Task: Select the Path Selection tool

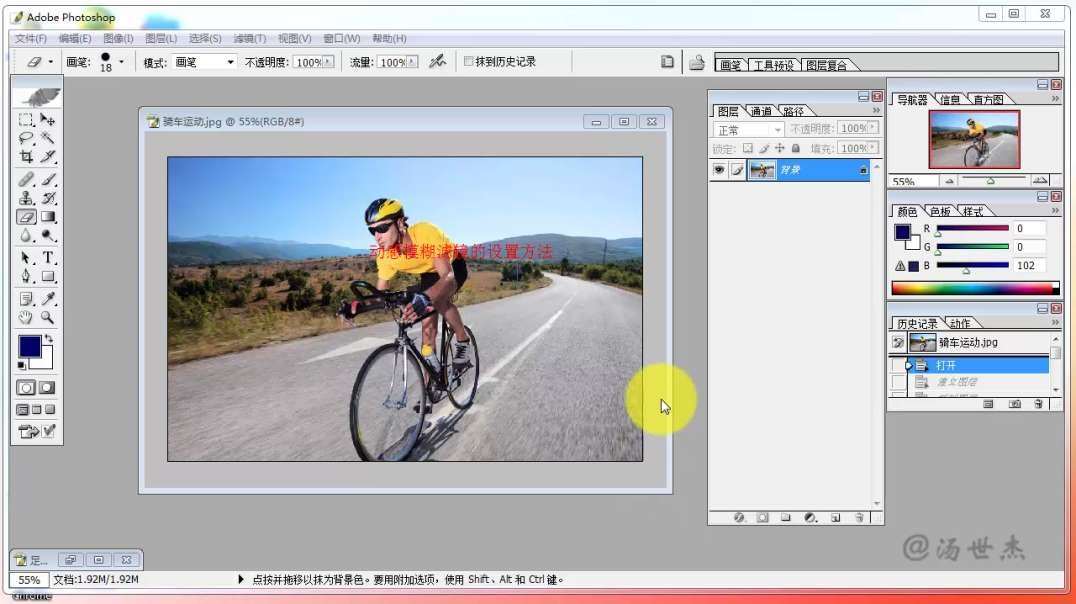Action: tap(26, 258)
